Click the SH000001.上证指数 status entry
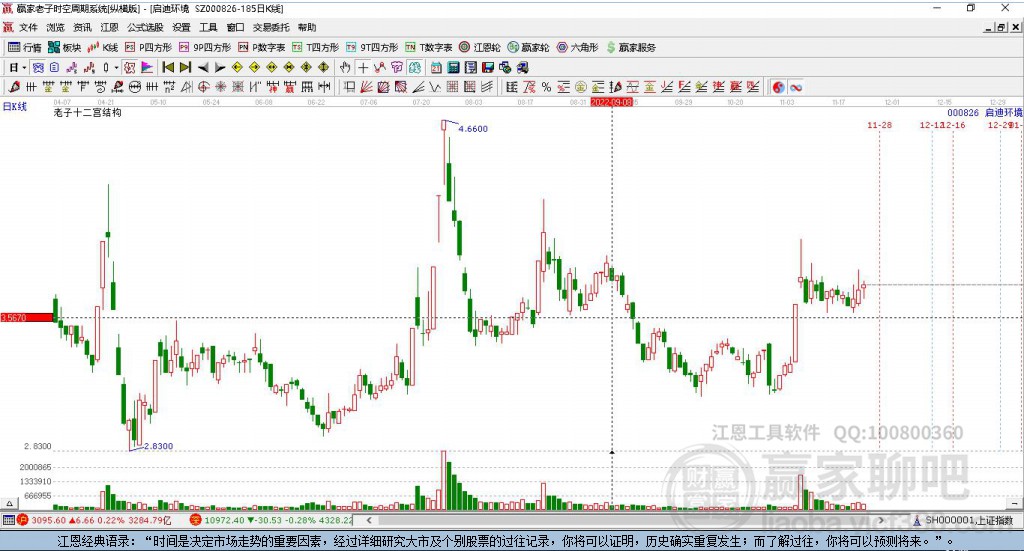The width and height of the screenshot is (1024, 551). [x=968, y=520]
